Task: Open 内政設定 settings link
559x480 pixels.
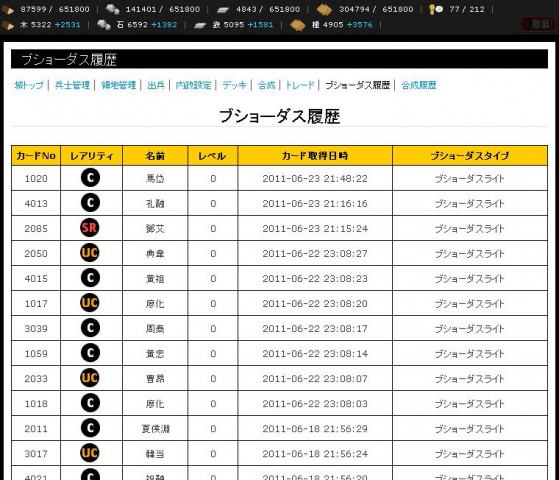Action: [x=193, y=85]
